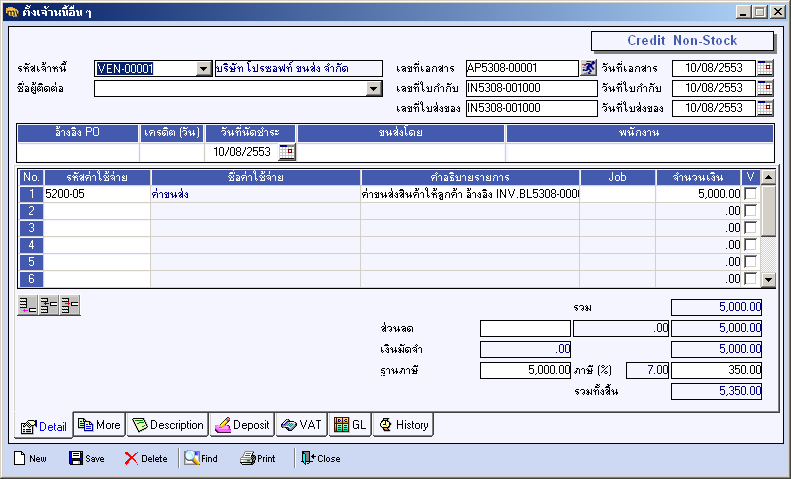791x479 pixels.
Task: Click the เลขที่เอกสาร field AP5308-00001
Action: click(522, 68)
